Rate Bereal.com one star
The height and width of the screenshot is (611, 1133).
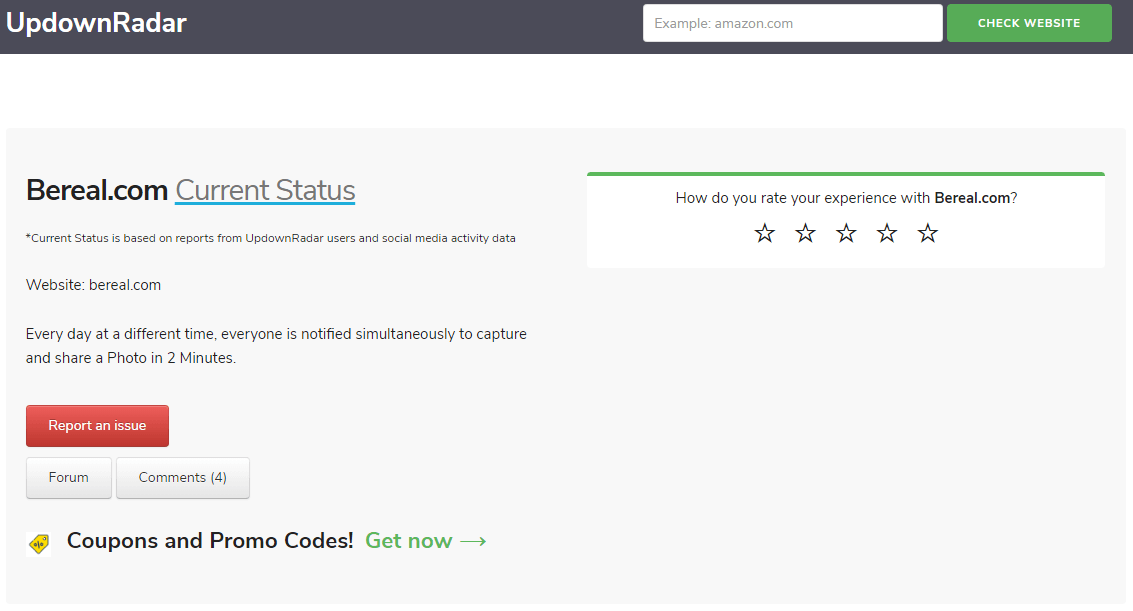pos(765,233)
